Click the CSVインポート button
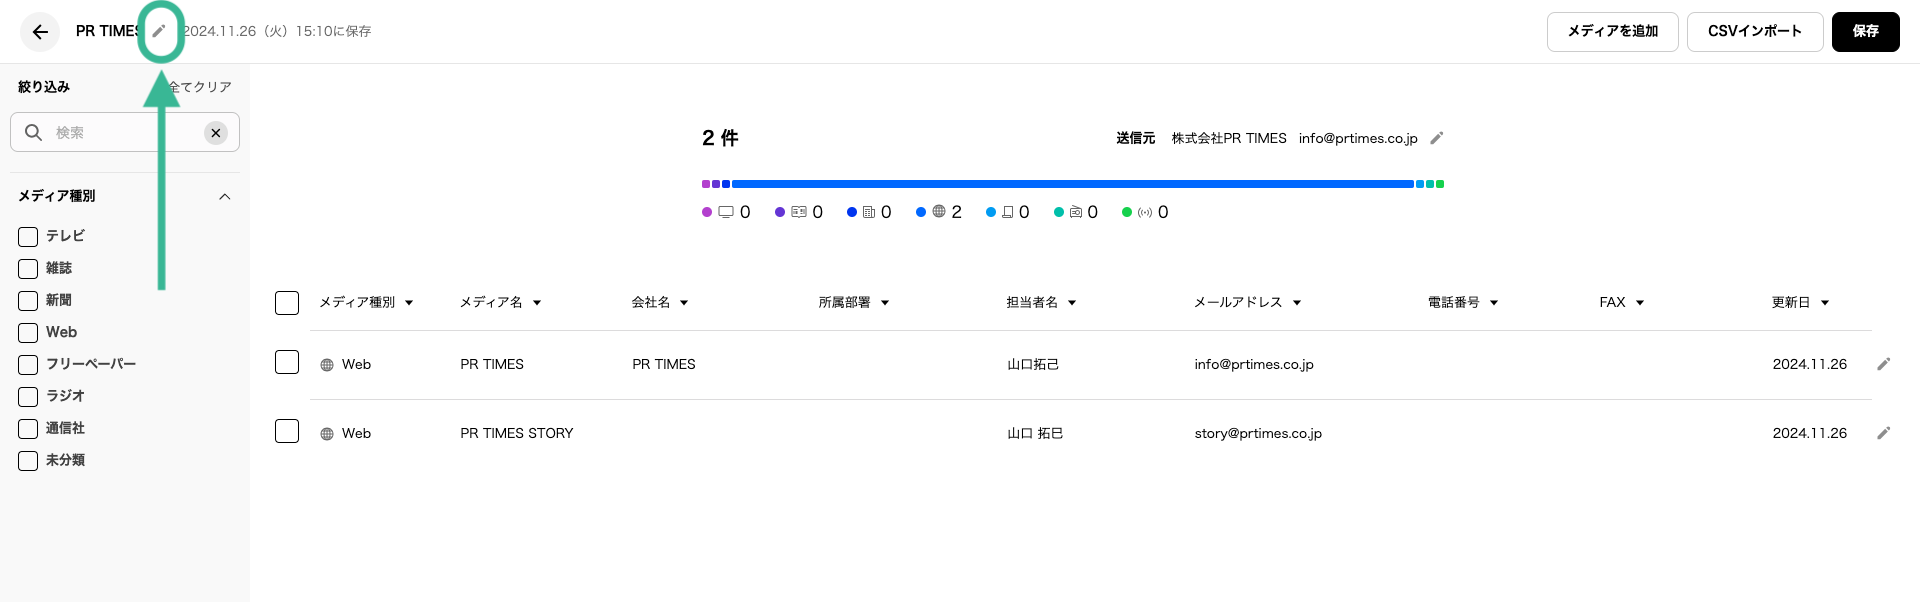 click(x=1755, y=32)
